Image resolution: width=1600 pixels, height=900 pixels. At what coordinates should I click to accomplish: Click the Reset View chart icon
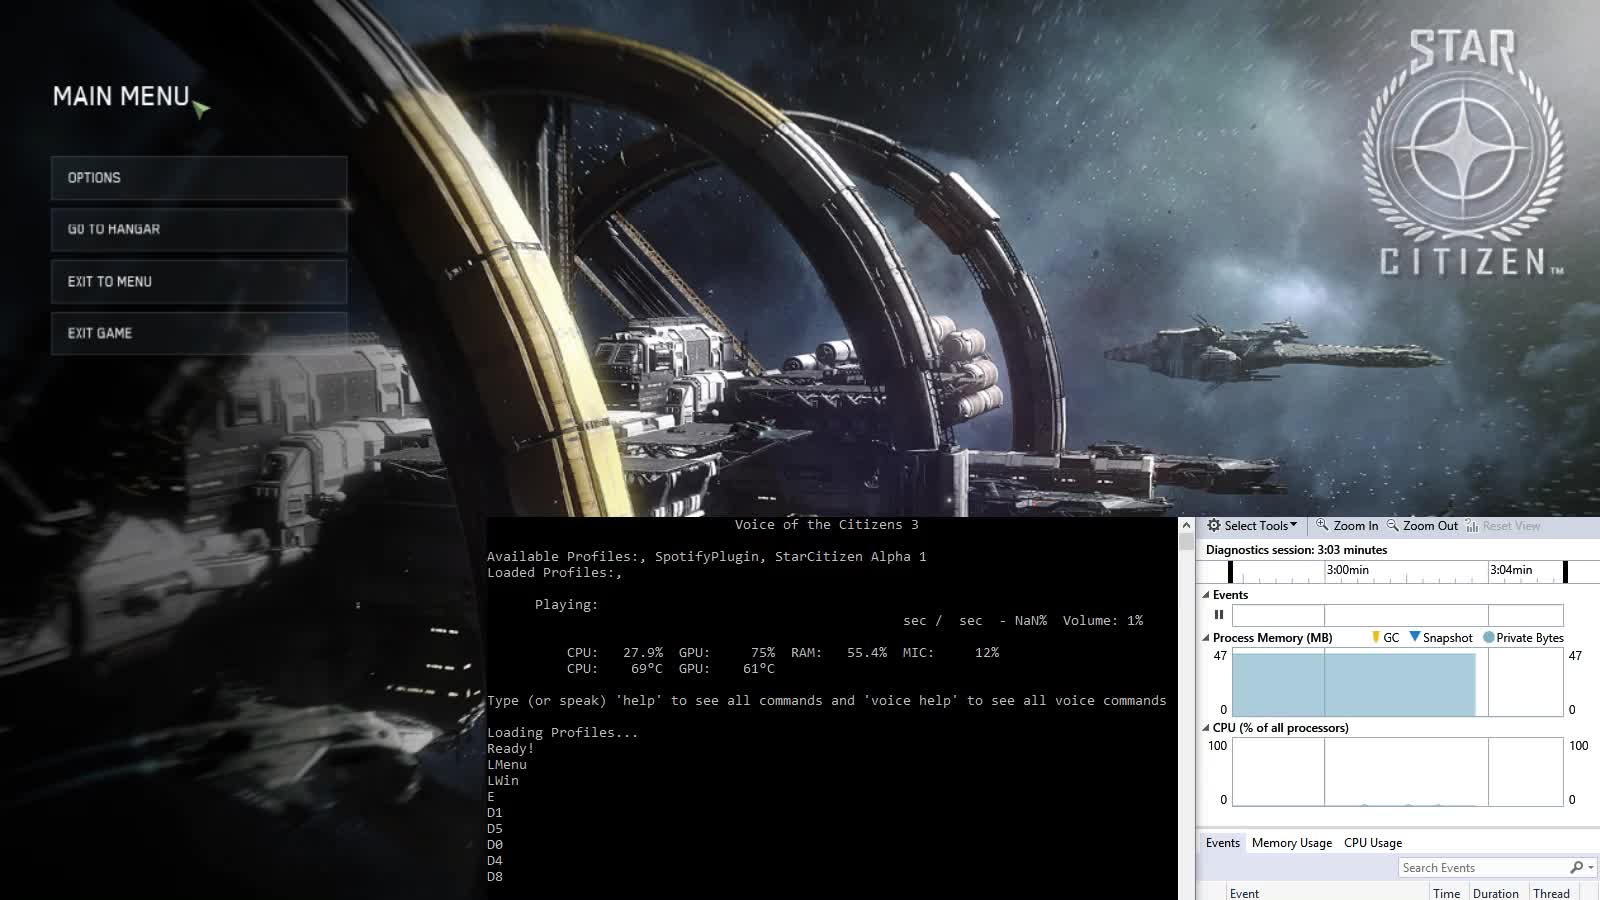[x=1472, y=526]
